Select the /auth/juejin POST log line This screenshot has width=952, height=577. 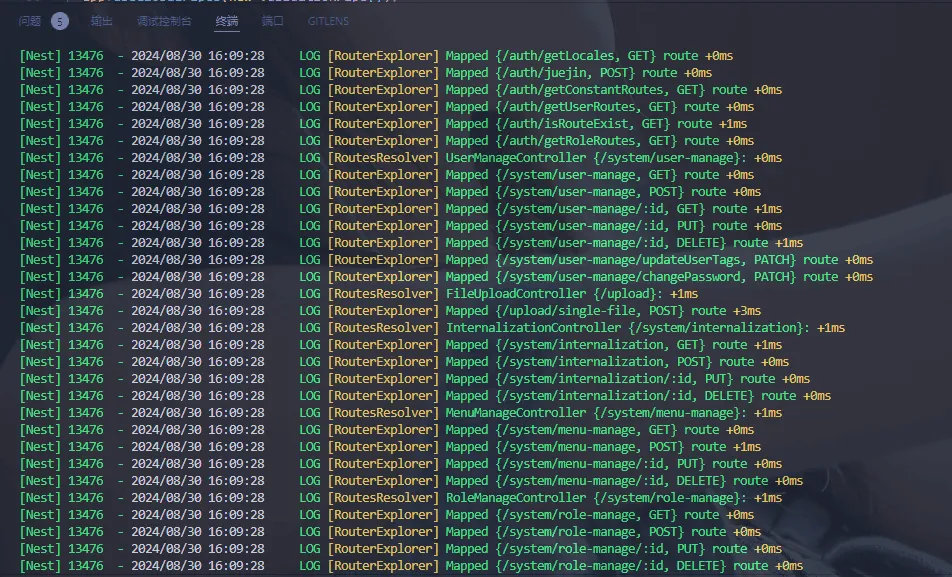[x=366, y=73]
